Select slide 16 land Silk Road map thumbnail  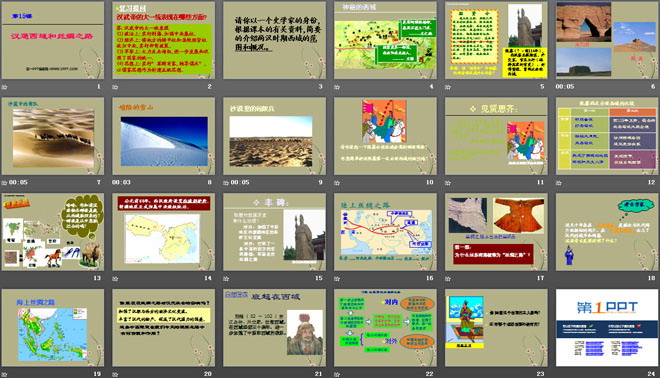click(x=386, y=232)
